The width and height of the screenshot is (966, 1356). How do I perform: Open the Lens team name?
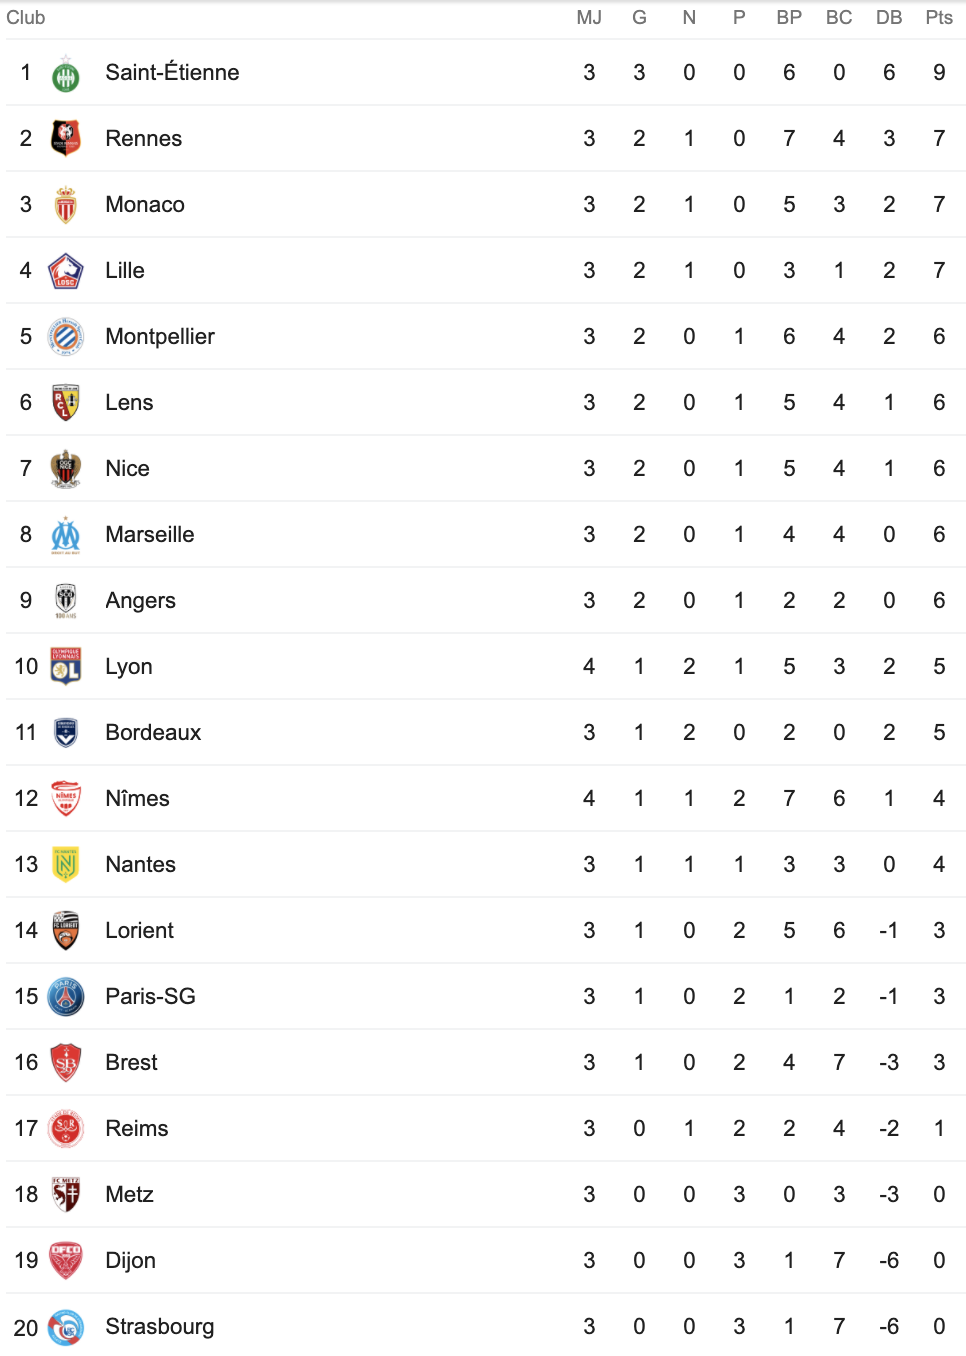click(x=129, y=403)
